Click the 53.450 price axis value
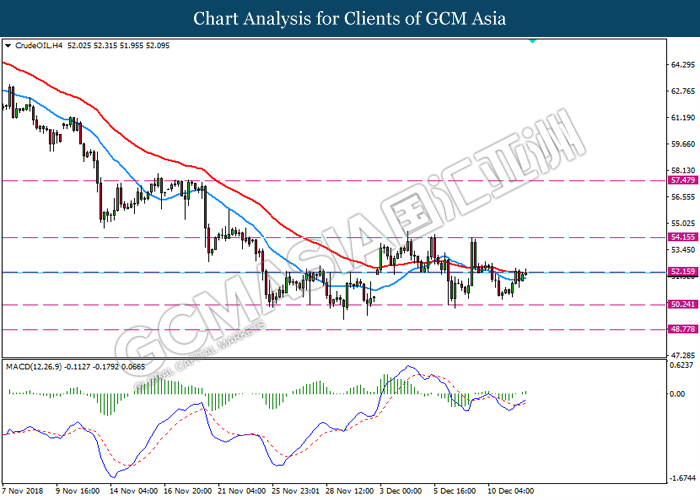700x500 pixels. tap(683, 250)
